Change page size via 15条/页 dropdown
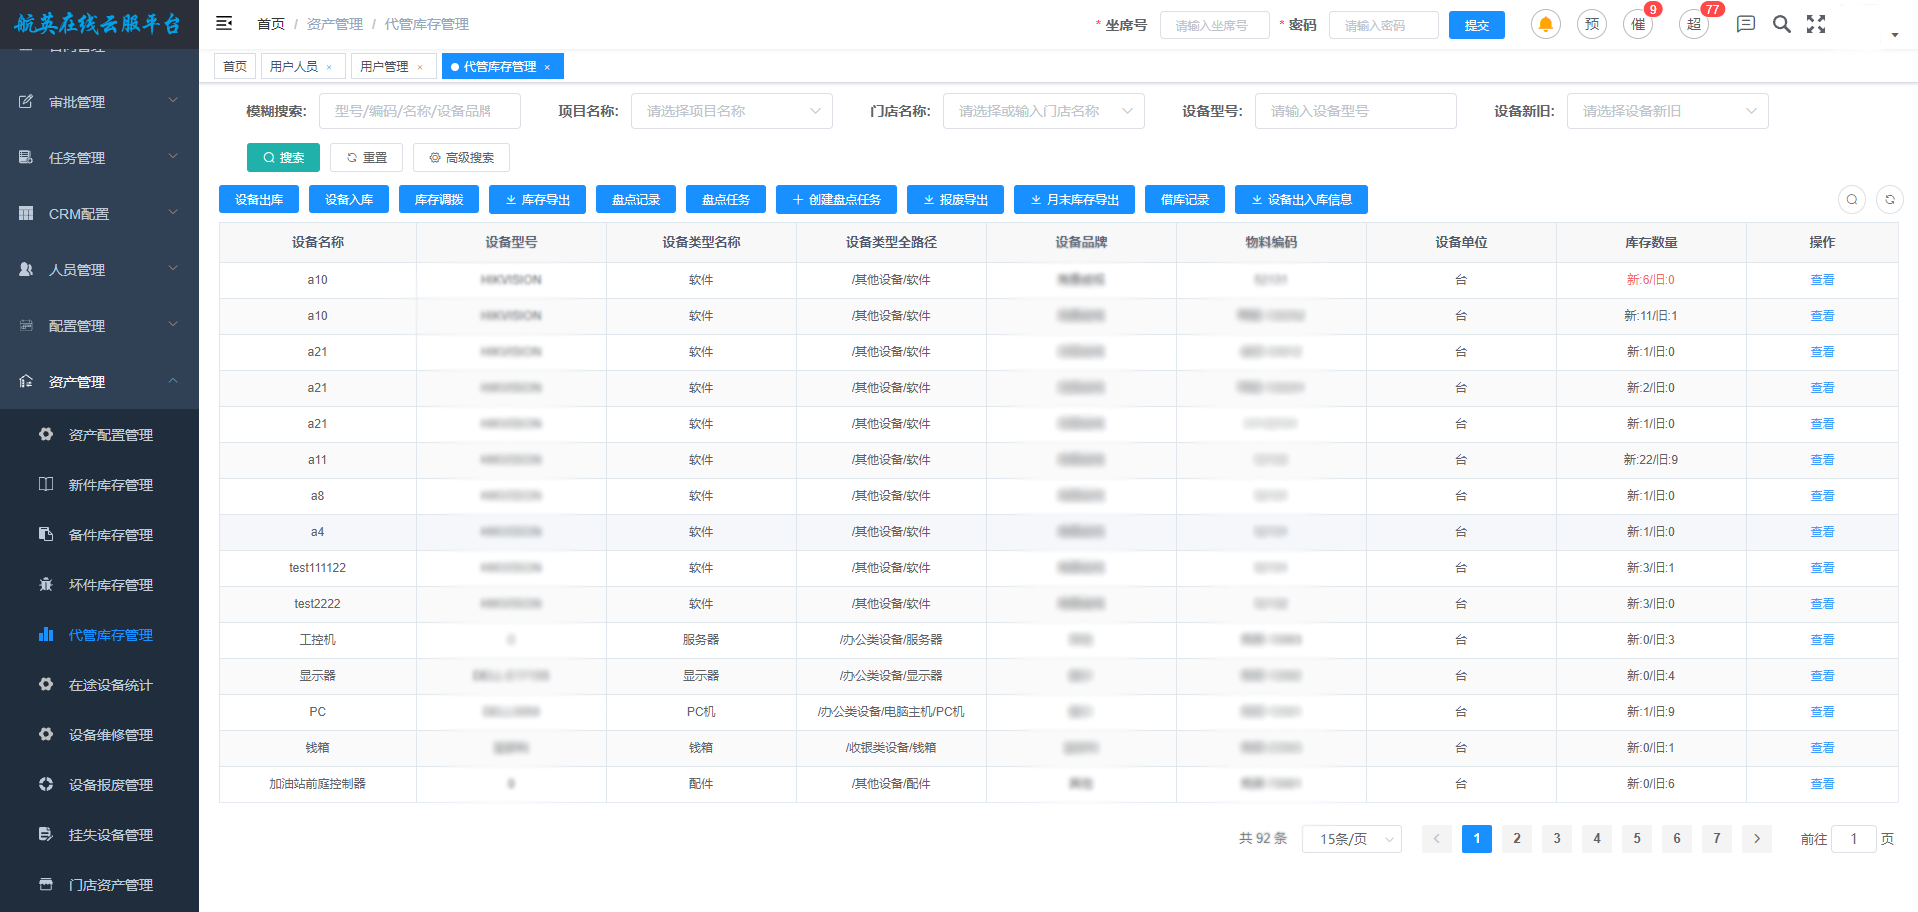The height and width of the screenshot is (912, 1918). coord(1351,839)
